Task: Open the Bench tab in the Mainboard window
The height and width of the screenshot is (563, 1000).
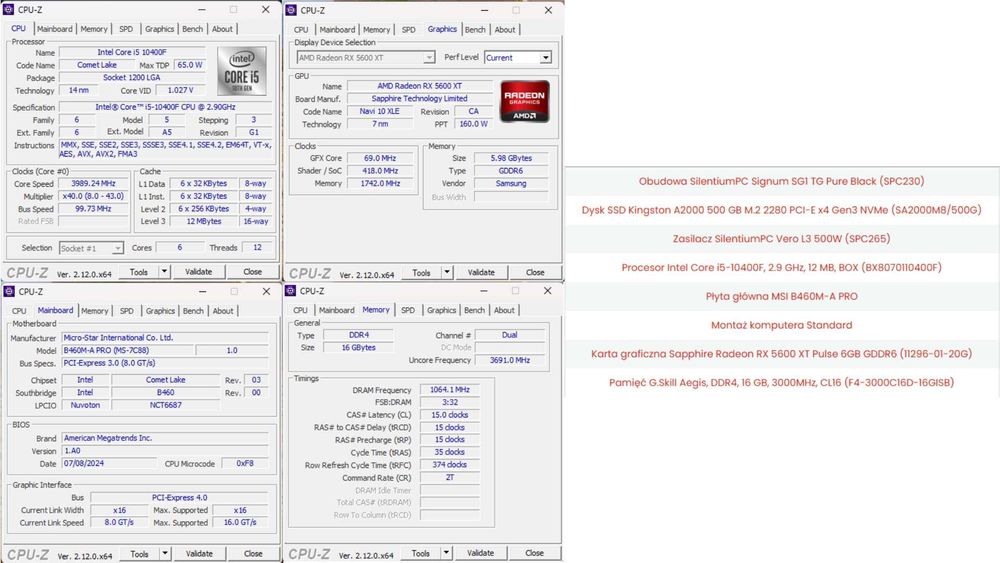Action: pos(193,311)
